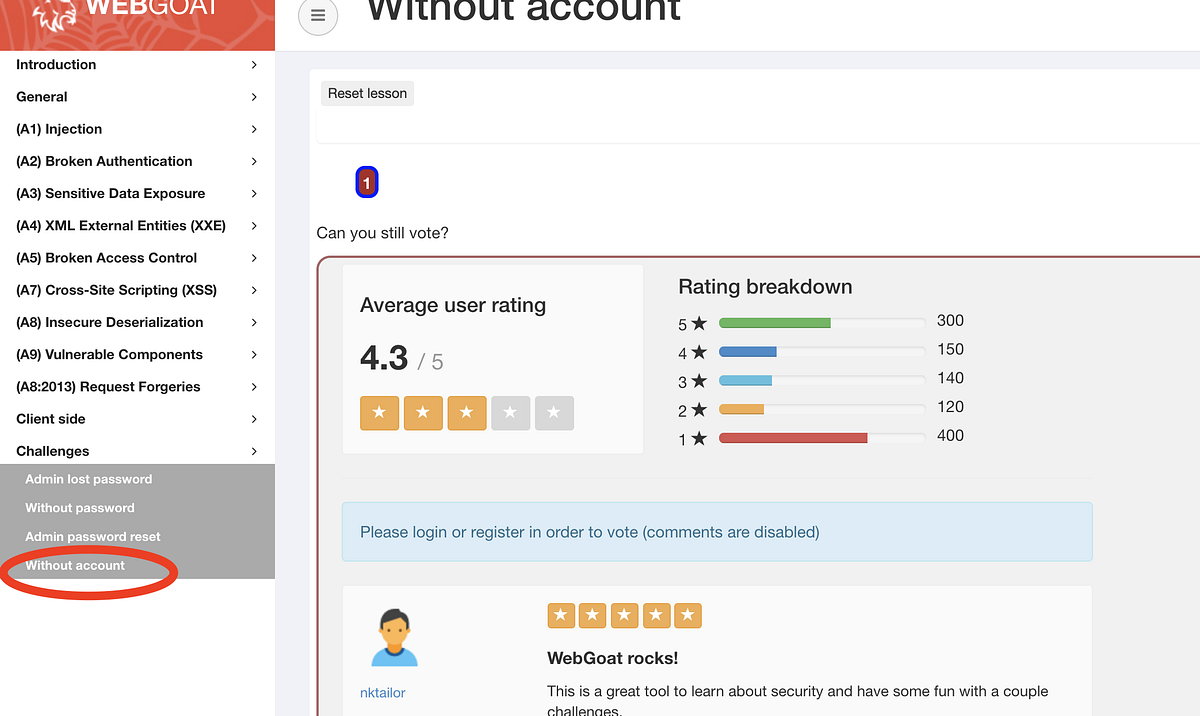Image resolution: width=1200 pixels, height=716 pixels.
Task: Click the fifth star on nktailor's review
Action: pos(688,615)
